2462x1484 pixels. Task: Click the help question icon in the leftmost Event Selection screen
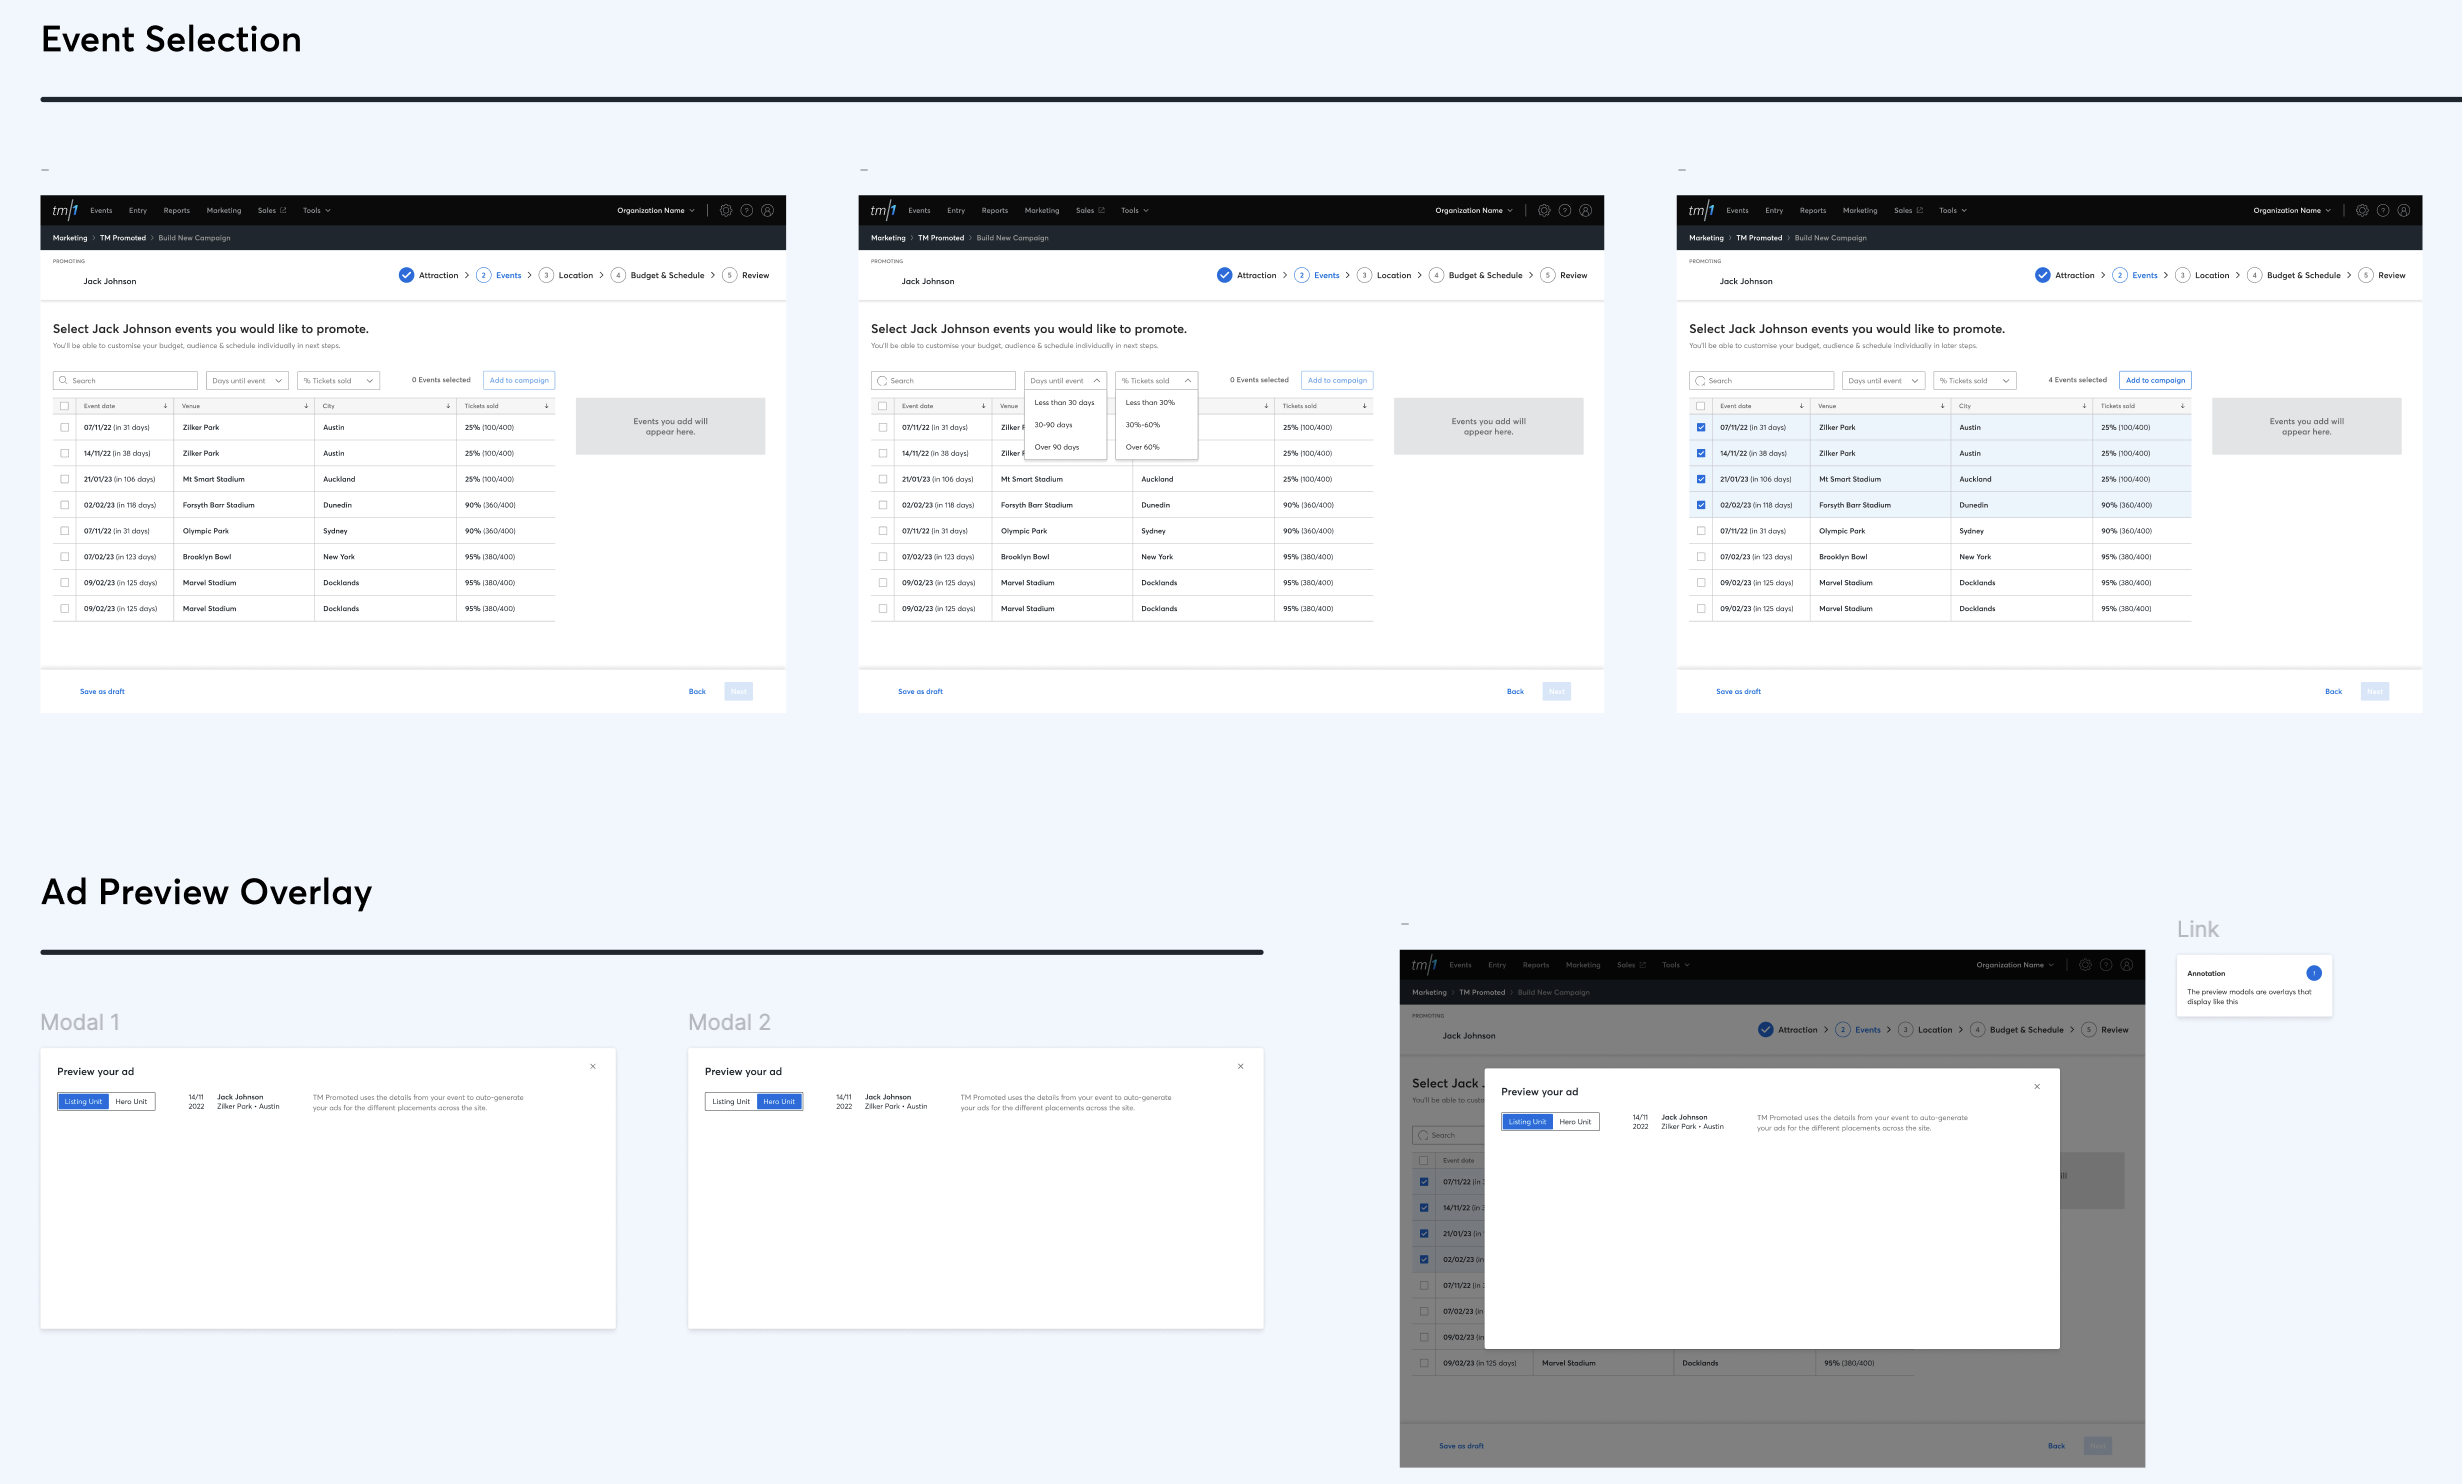point(747,211)
